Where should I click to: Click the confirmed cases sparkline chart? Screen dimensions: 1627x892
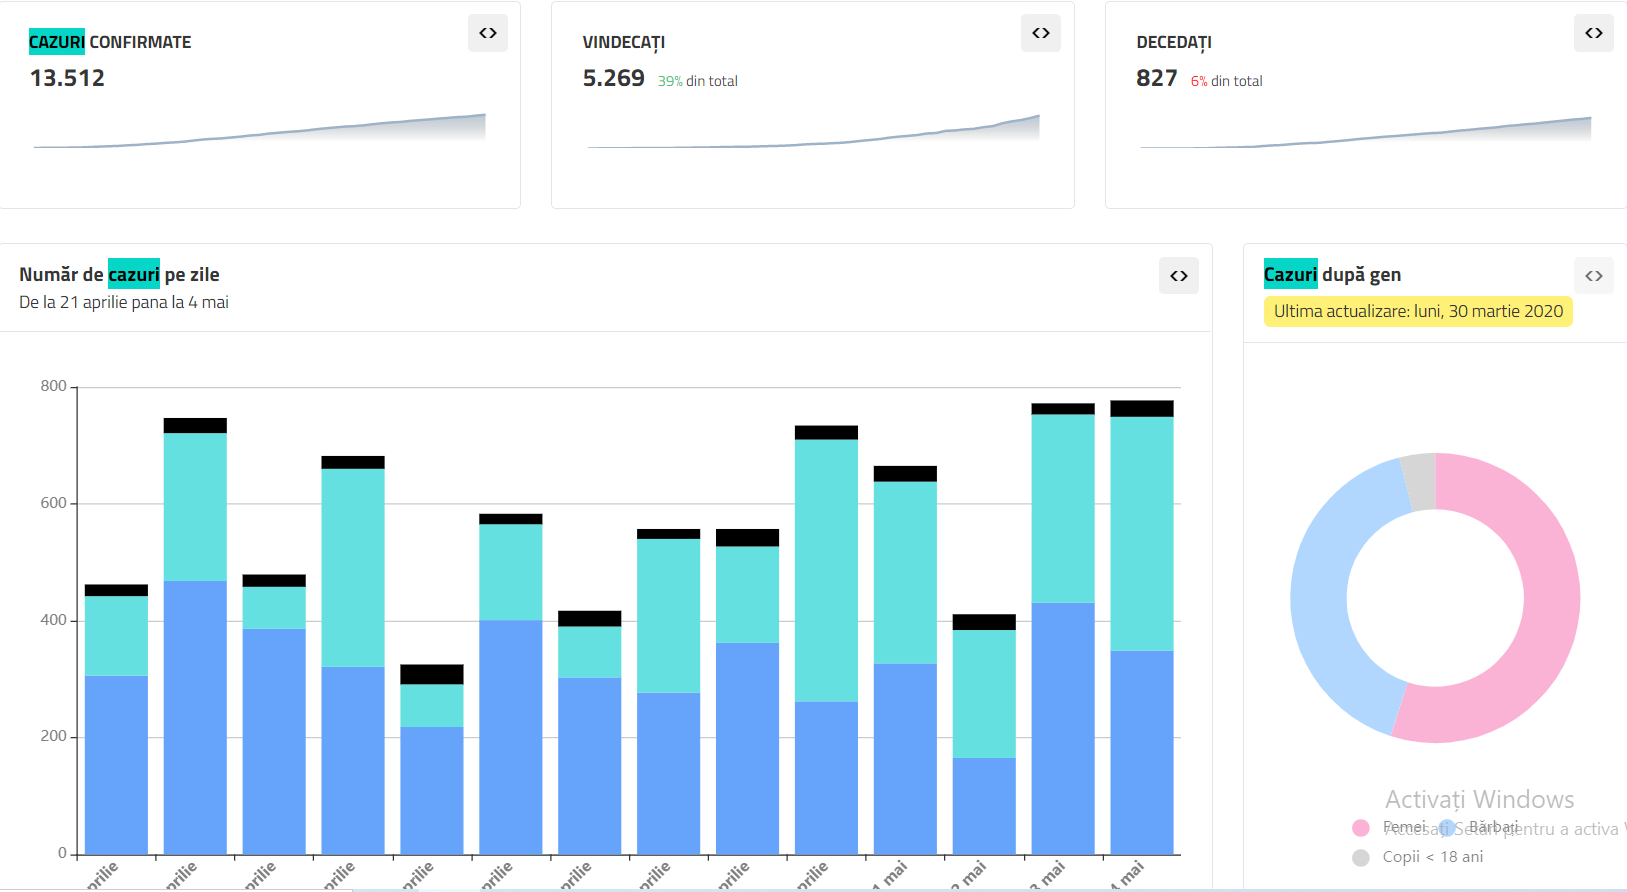(x=260, y=133)
